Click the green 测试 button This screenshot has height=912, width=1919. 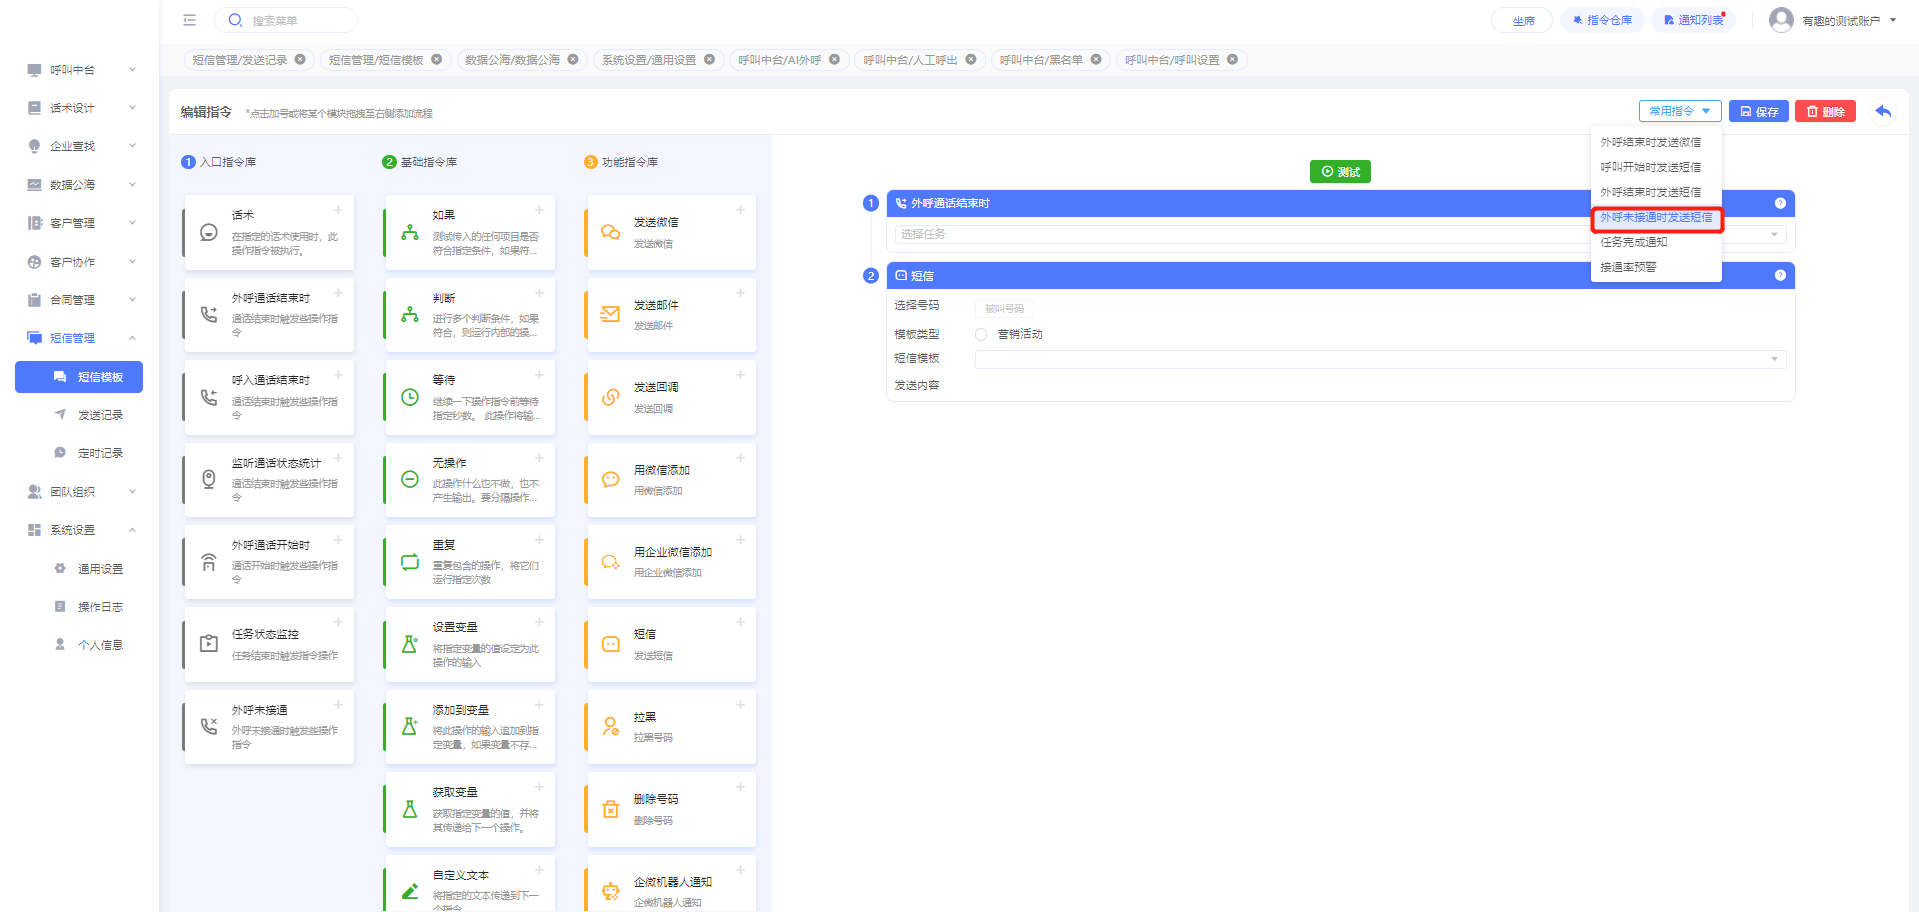(x=1340, y=172)
